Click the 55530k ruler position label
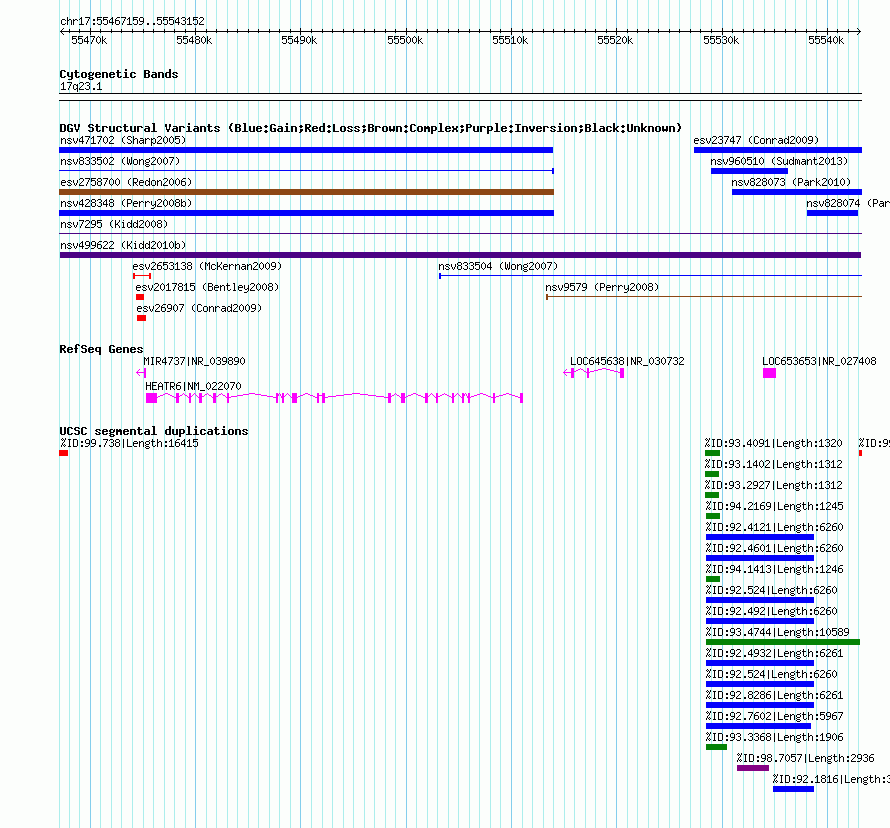890x828 pixels. click(721, 40)
